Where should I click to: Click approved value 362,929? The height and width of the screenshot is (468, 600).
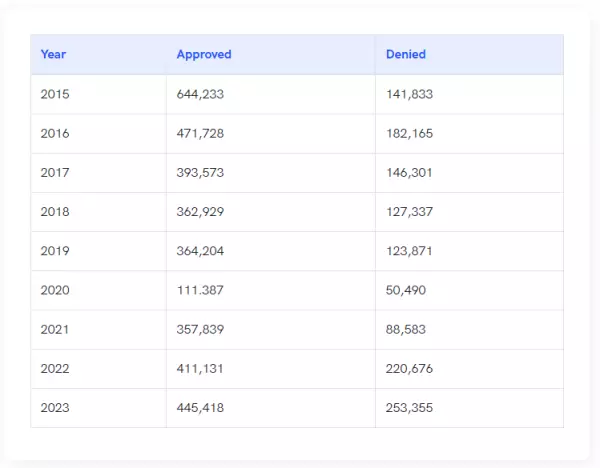pyautogui.click(x=200, y=212)
